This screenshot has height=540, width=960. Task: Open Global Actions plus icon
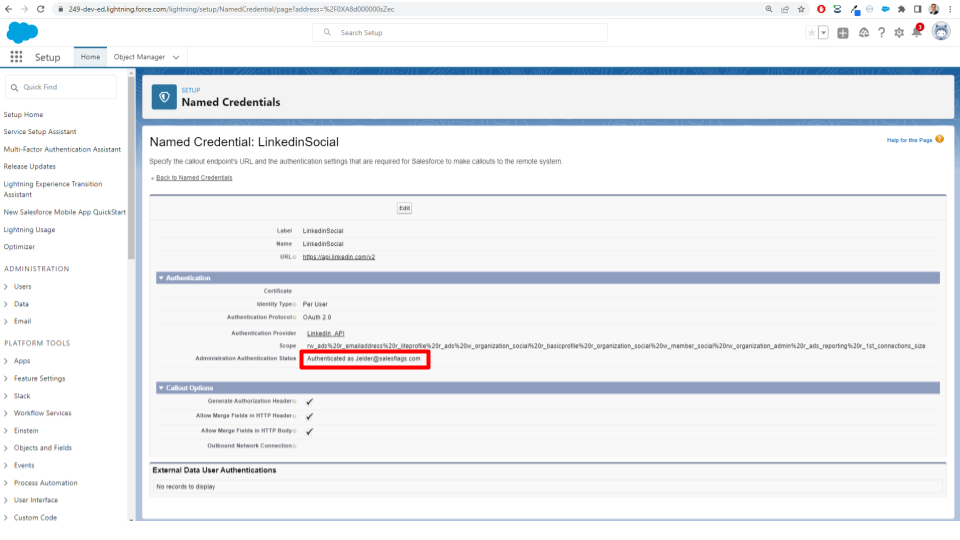[x=843, y=33]
